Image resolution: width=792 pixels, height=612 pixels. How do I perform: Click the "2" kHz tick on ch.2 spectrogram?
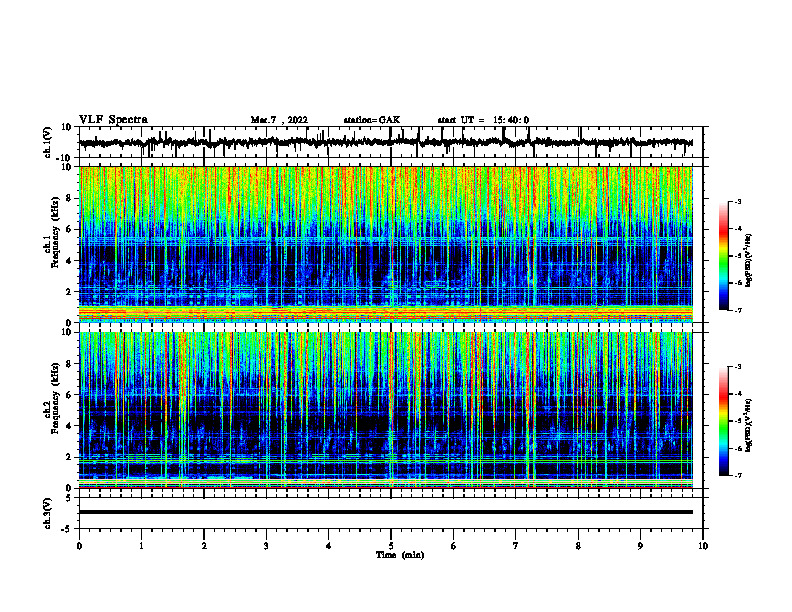(x=71, y=457)
